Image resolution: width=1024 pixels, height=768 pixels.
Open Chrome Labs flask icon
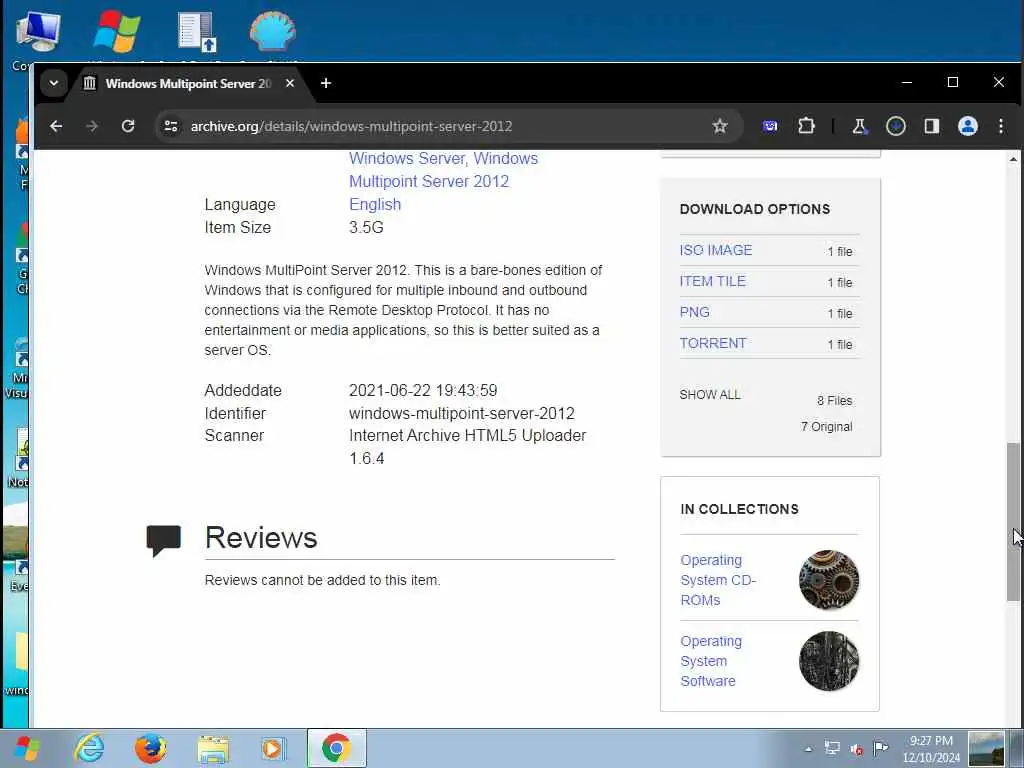point(859,126)
